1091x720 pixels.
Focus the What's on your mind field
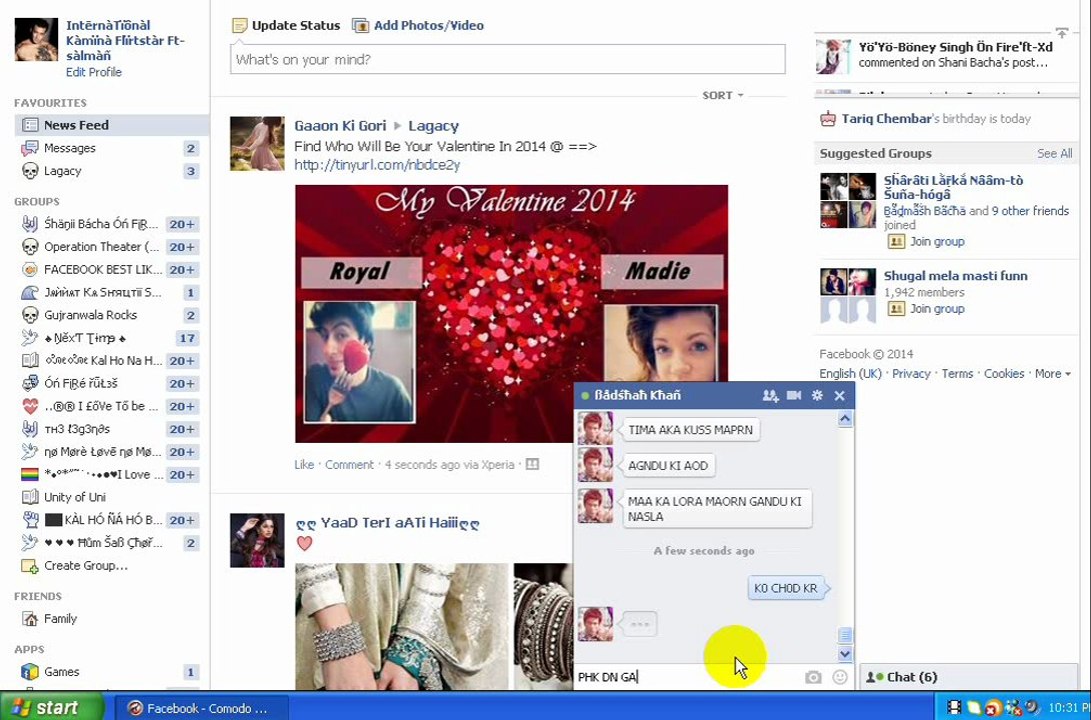point(508,60)
